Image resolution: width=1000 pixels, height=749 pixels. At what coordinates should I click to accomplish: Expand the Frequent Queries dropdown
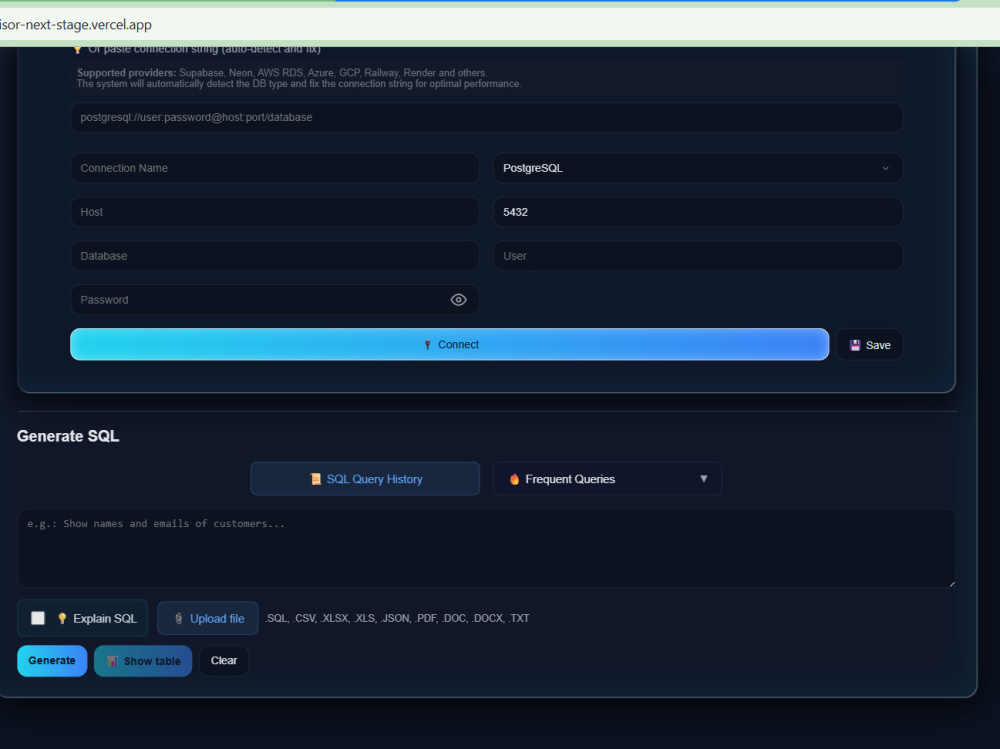point(607,479)
